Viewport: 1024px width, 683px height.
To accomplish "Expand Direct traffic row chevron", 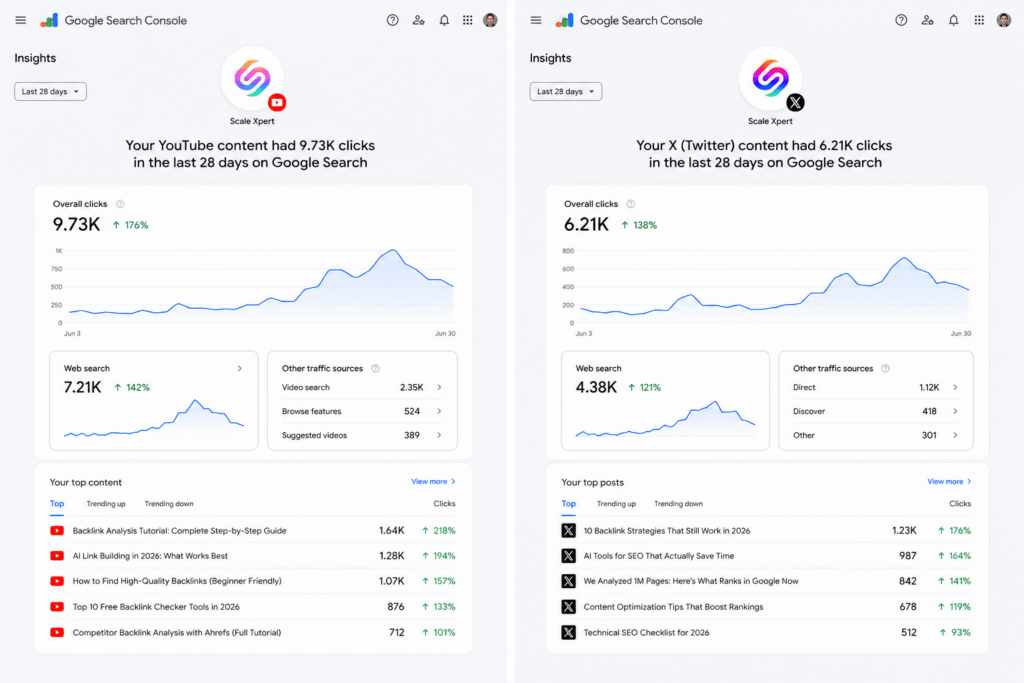I will click(x=955, y=387).
